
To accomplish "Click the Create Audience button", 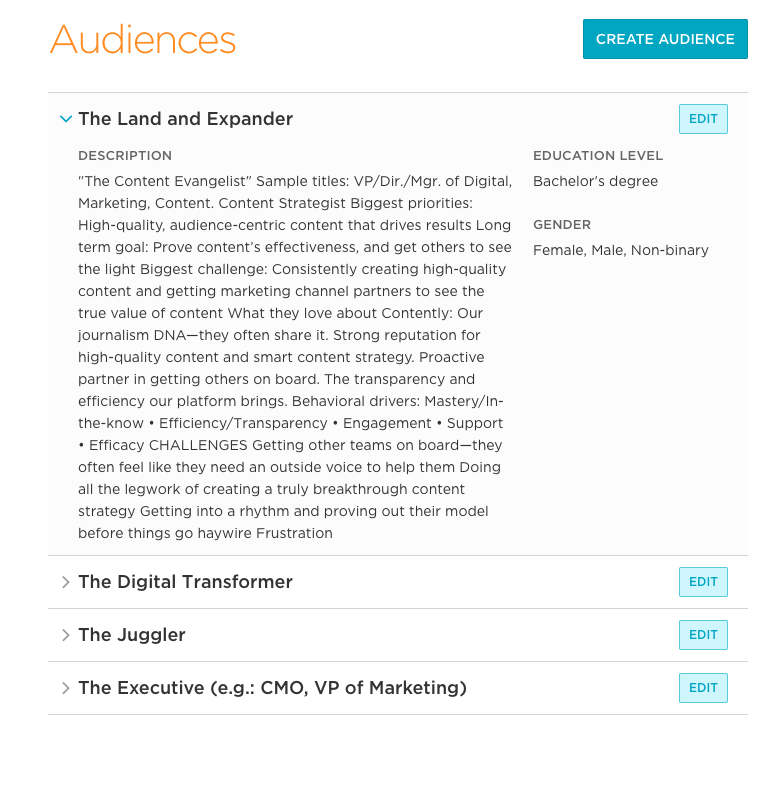I will point(665,39).
